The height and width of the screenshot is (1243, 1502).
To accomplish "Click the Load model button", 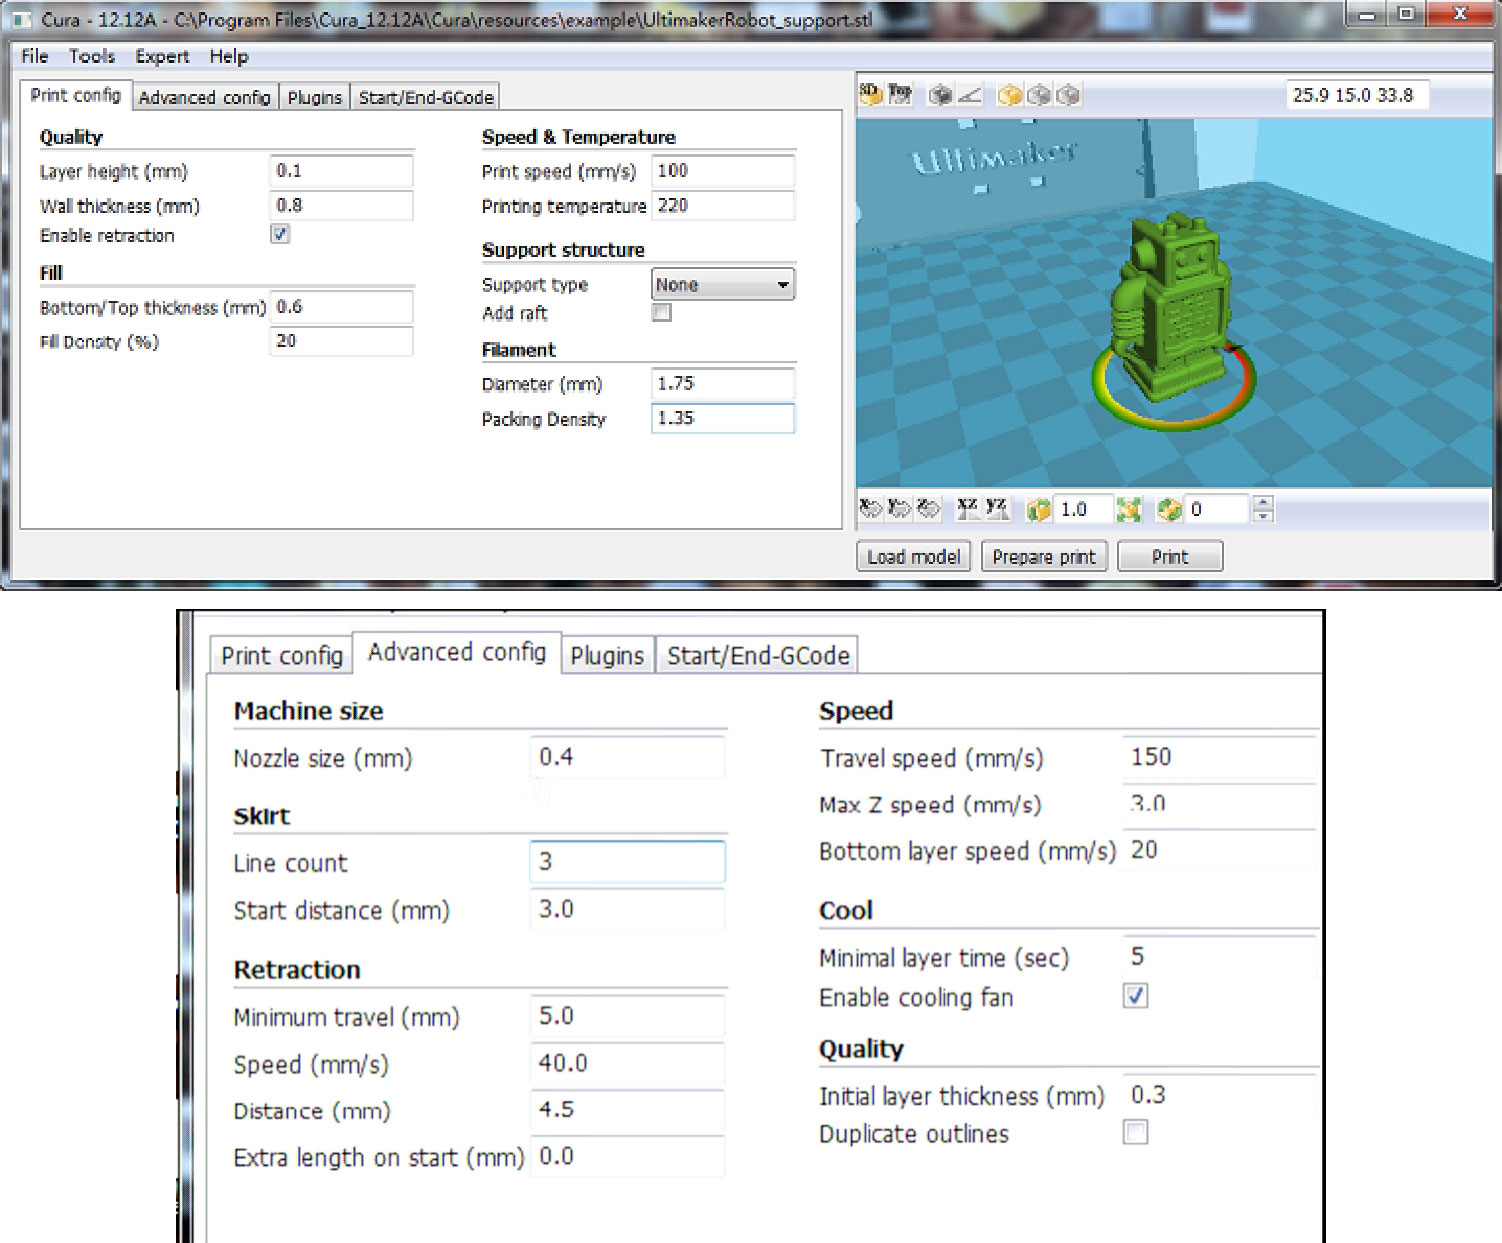I will [x=913, y=557].
